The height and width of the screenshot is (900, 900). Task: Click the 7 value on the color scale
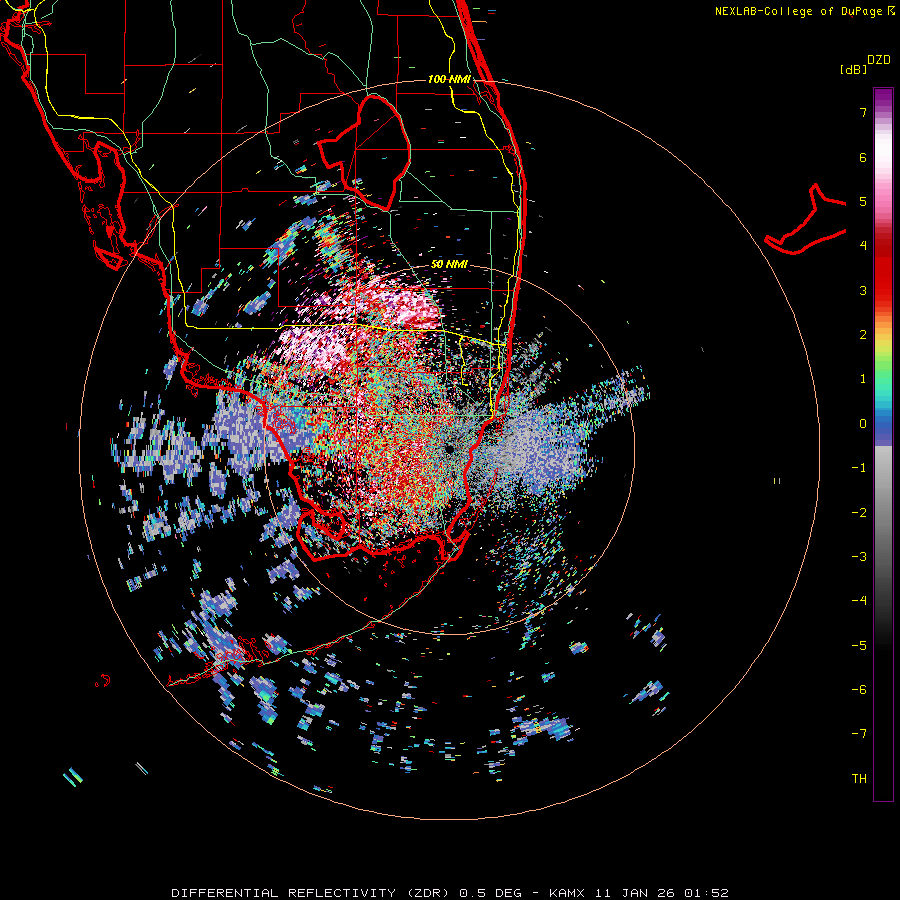pos(863,112)
